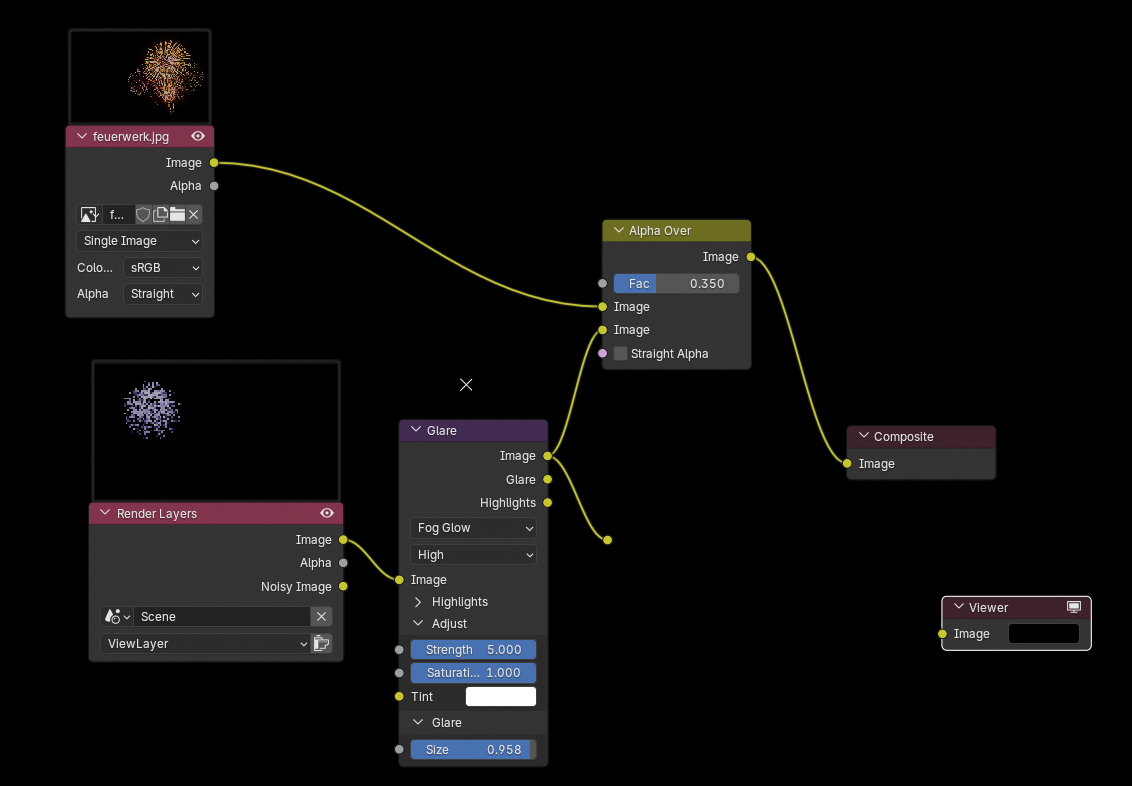Screen dimensions: 1132x786
Task: Click the monitor icon on Viewer node
Action: tap(1074, 607)
